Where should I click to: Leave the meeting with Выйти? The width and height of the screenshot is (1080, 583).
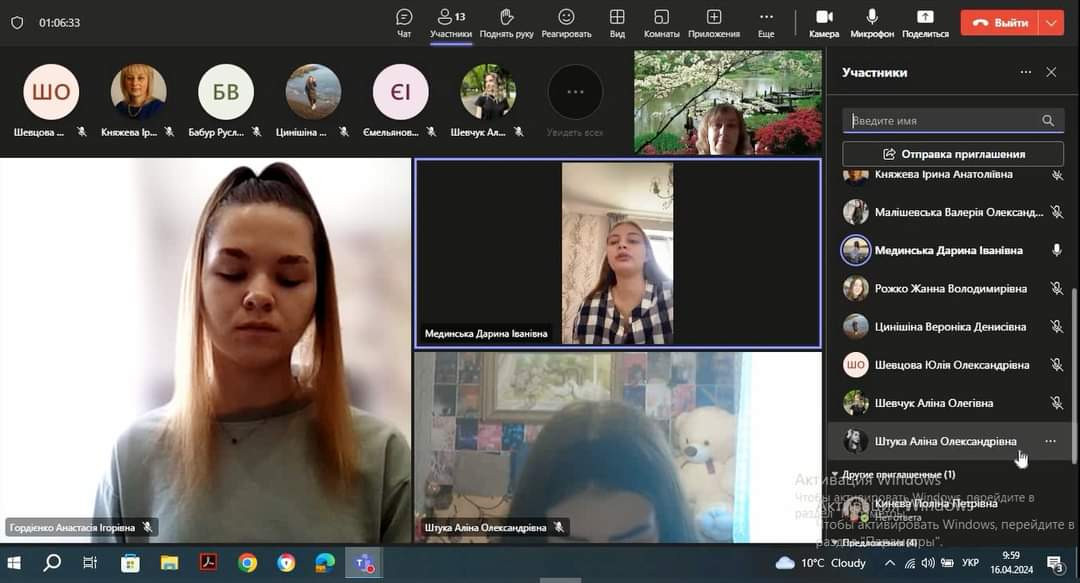pos(1001,23)
